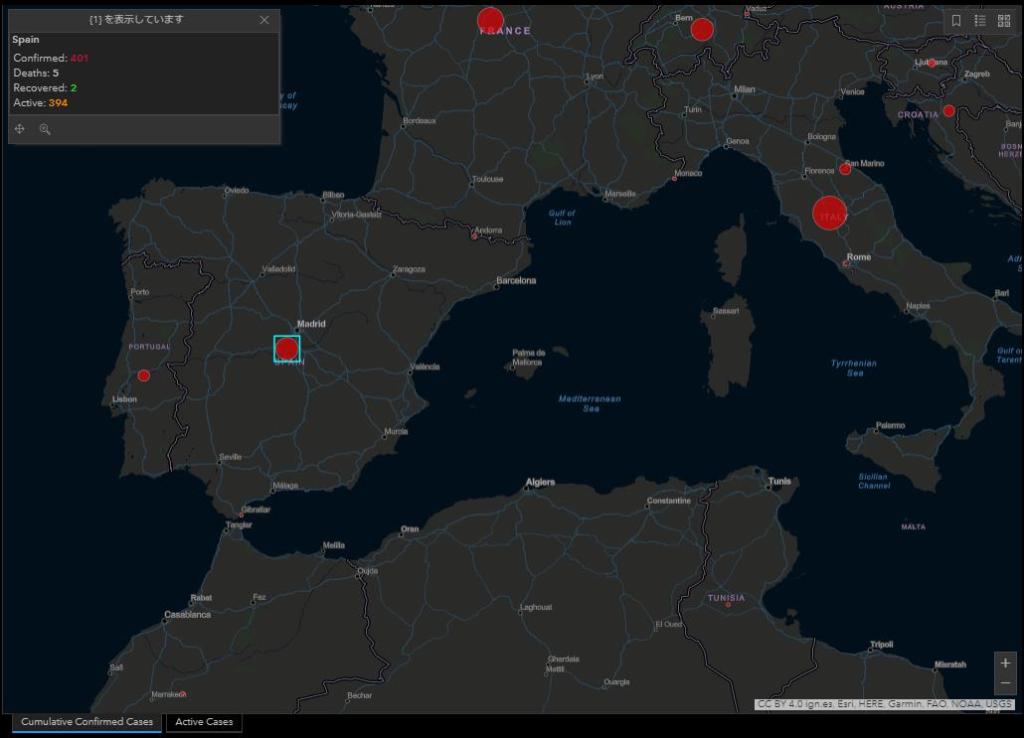
Task: Click the San Marino red marker
Action: 845,169
